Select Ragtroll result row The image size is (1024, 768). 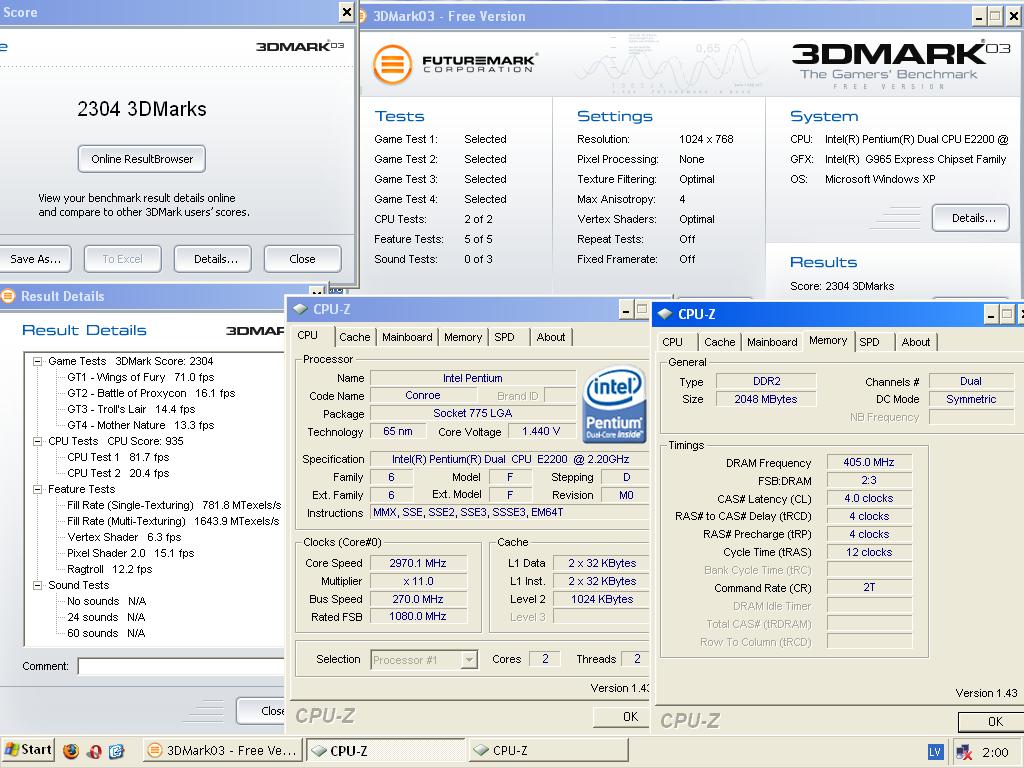[x=110, y=569]
